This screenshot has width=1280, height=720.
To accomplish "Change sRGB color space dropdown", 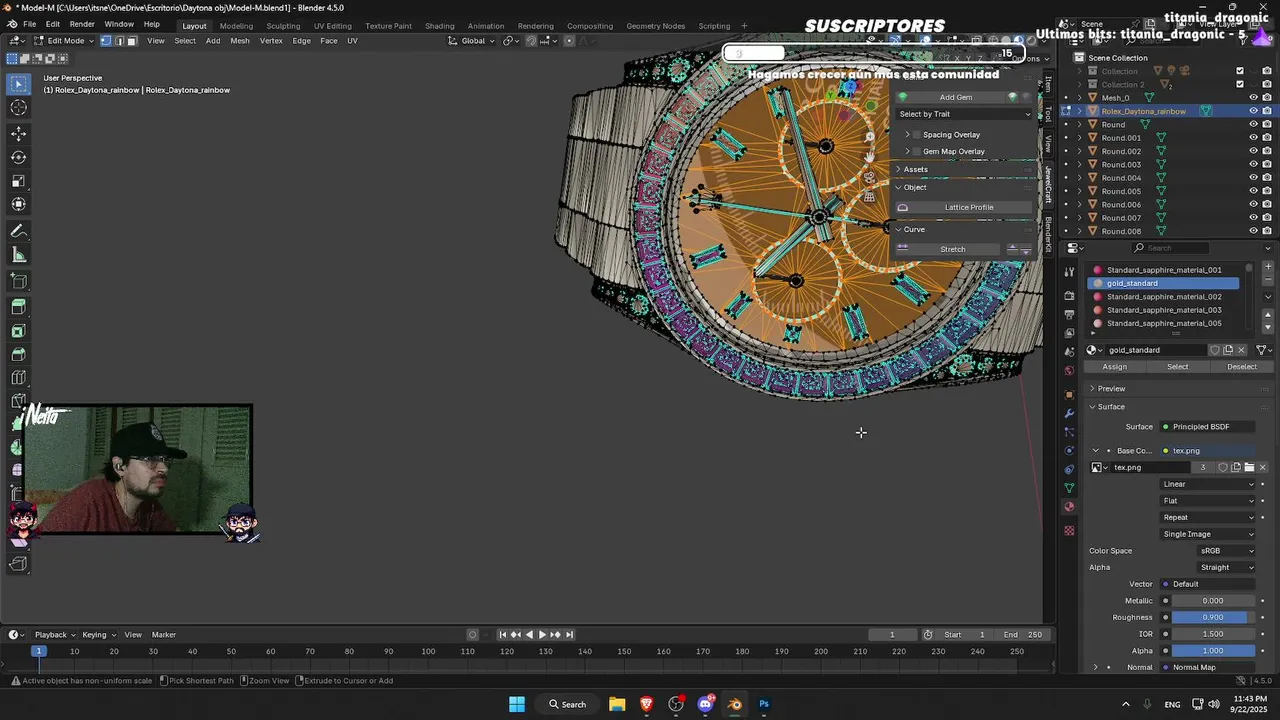I will click(1227, 551).
